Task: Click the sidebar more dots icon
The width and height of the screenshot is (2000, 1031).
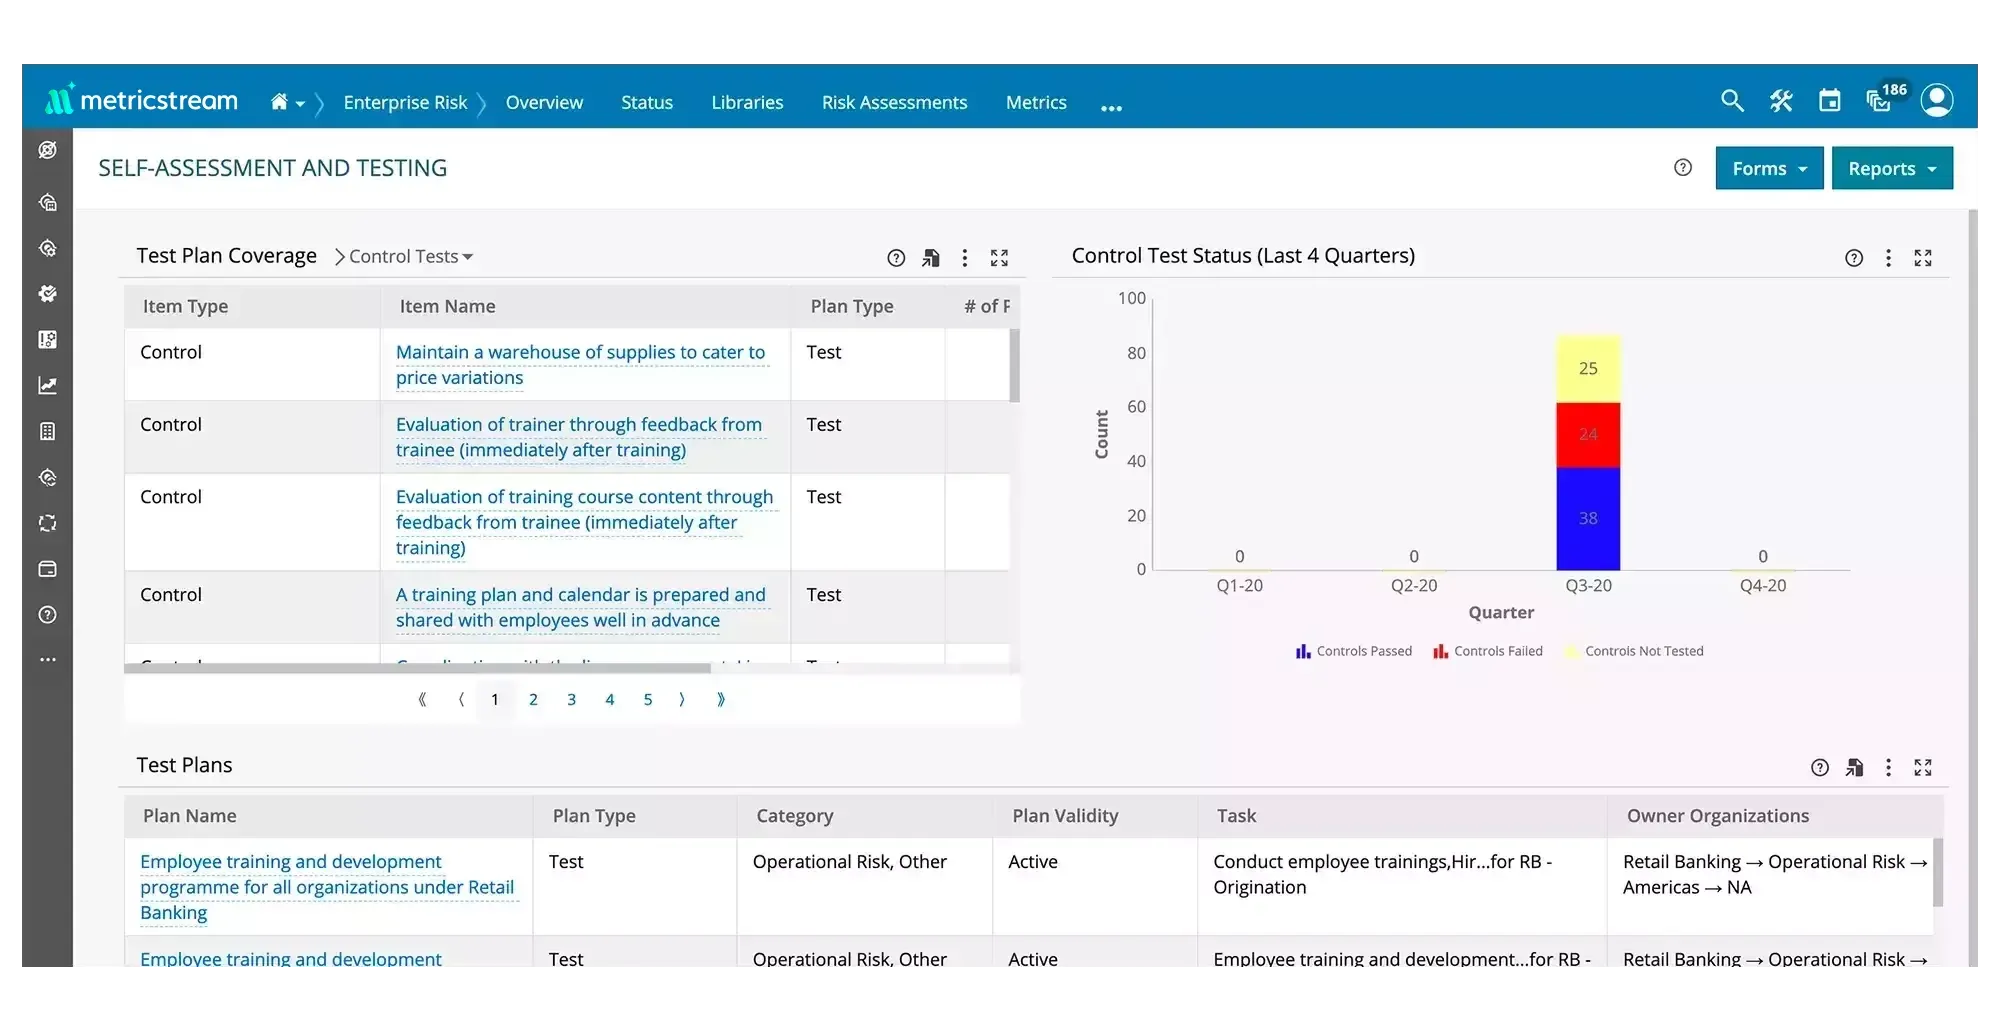Action: [x=47, y=660]
